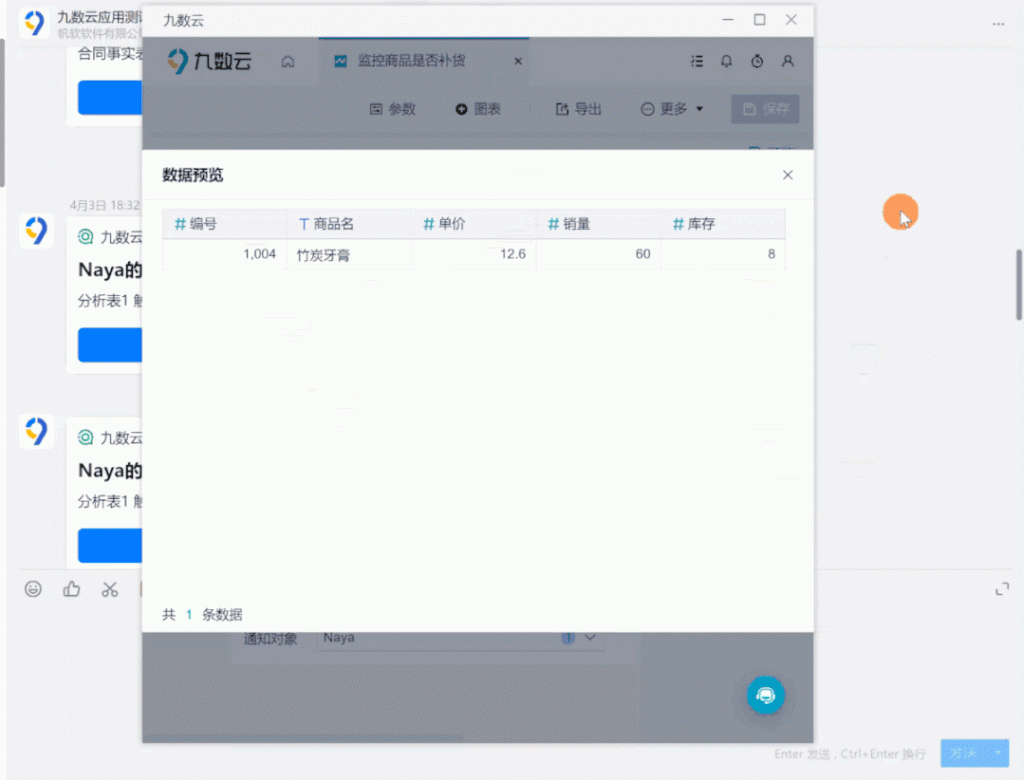Open the emoji picker in chat toolbar
1024x780 pixels.
(x=33, y=589)
